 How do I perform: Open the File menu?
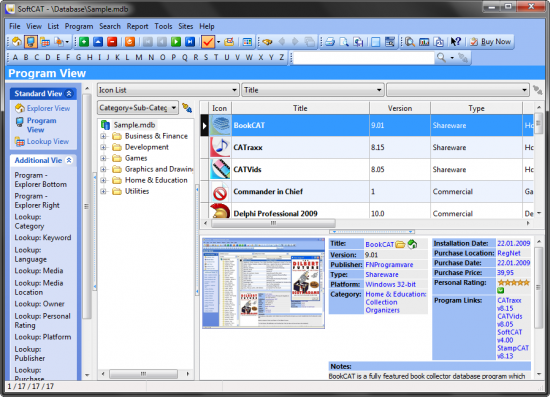[x=15, y=26]
